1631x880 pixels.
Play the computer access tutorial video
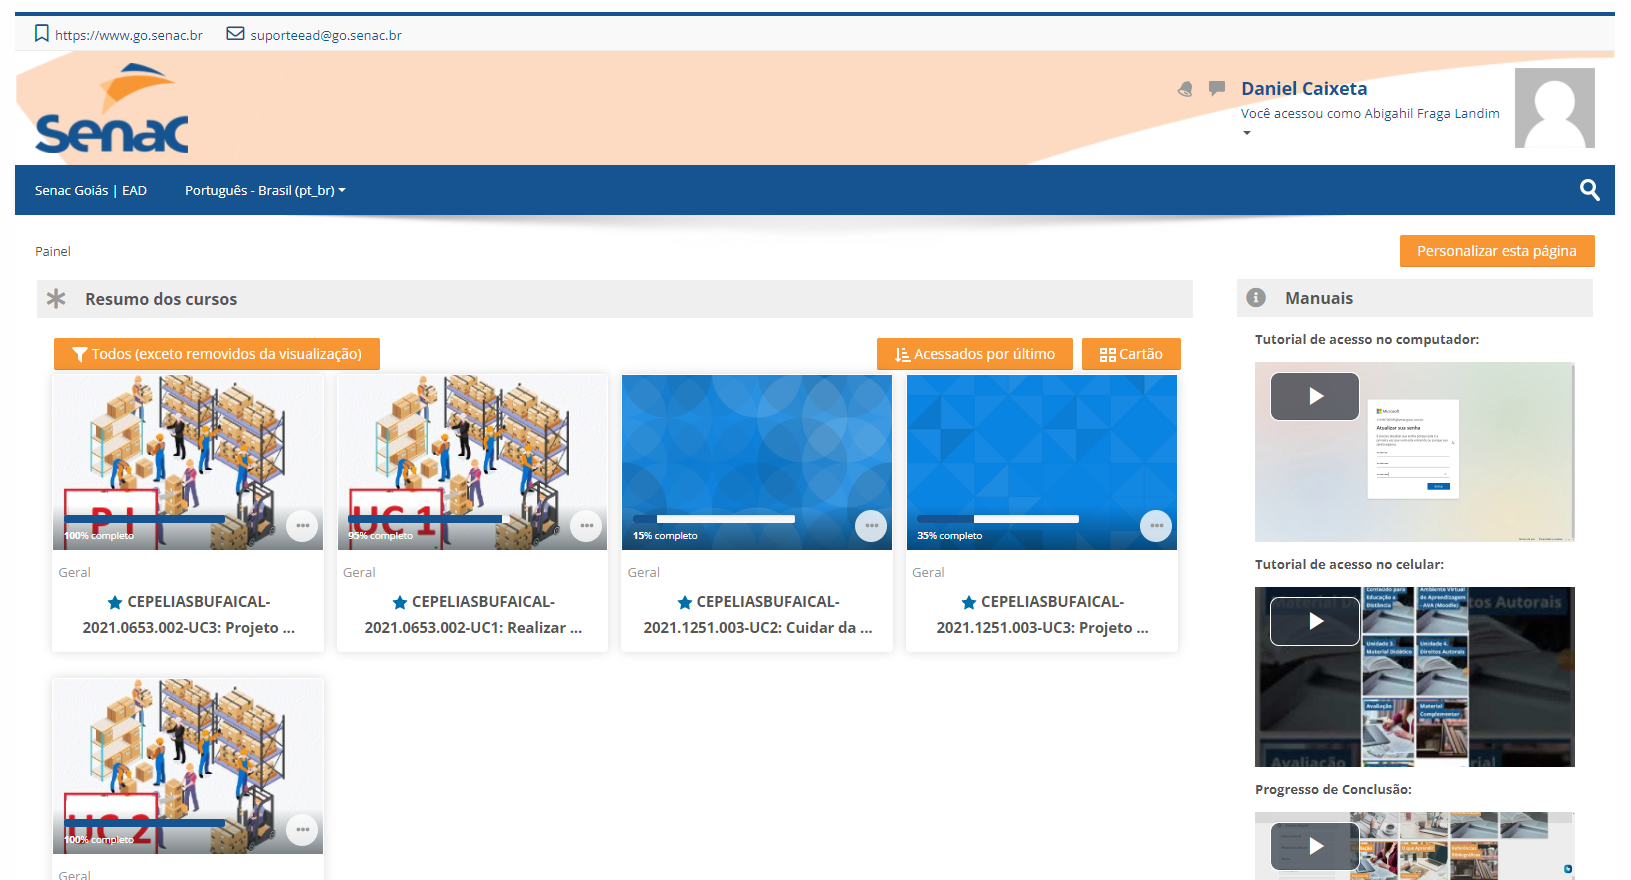pos(1315,397)
